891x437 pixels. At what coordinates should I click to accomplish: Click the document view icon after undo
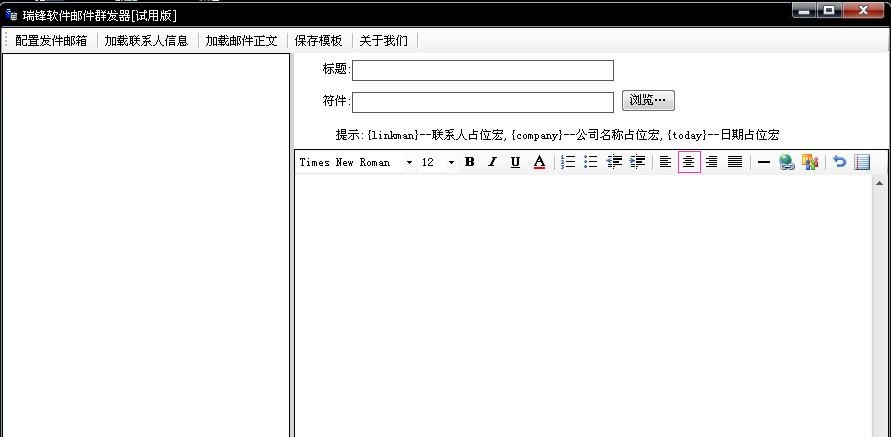(x=862, y=162)
